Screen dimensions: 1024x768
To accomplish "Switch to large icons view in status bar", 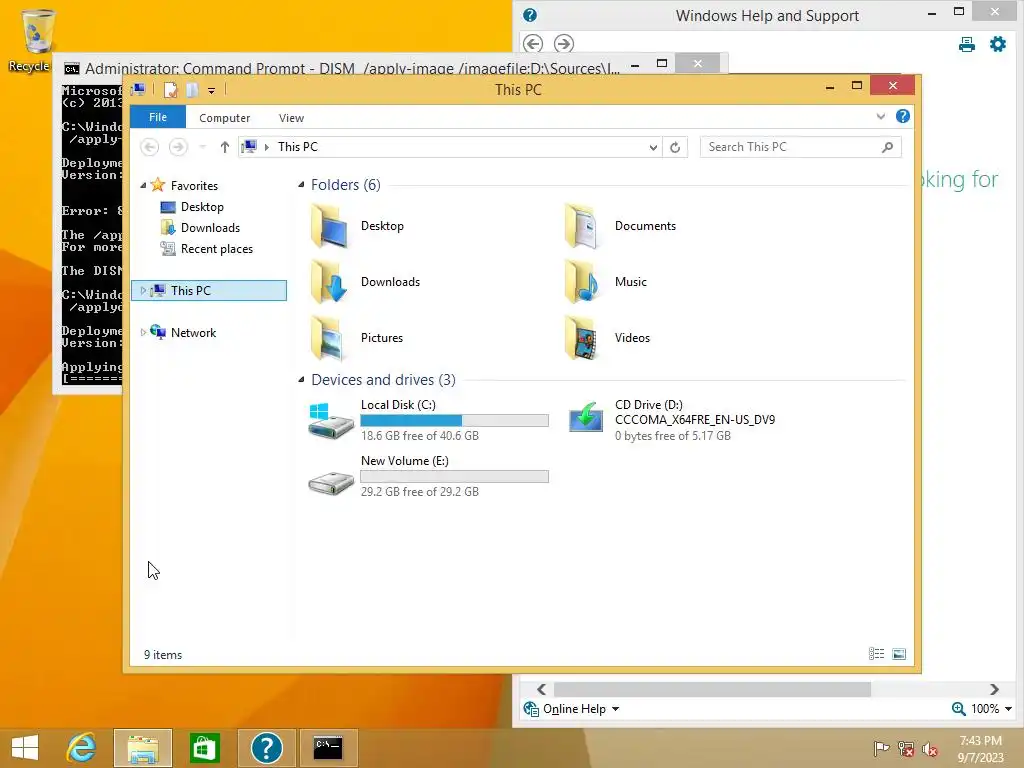I will (899, 654).
